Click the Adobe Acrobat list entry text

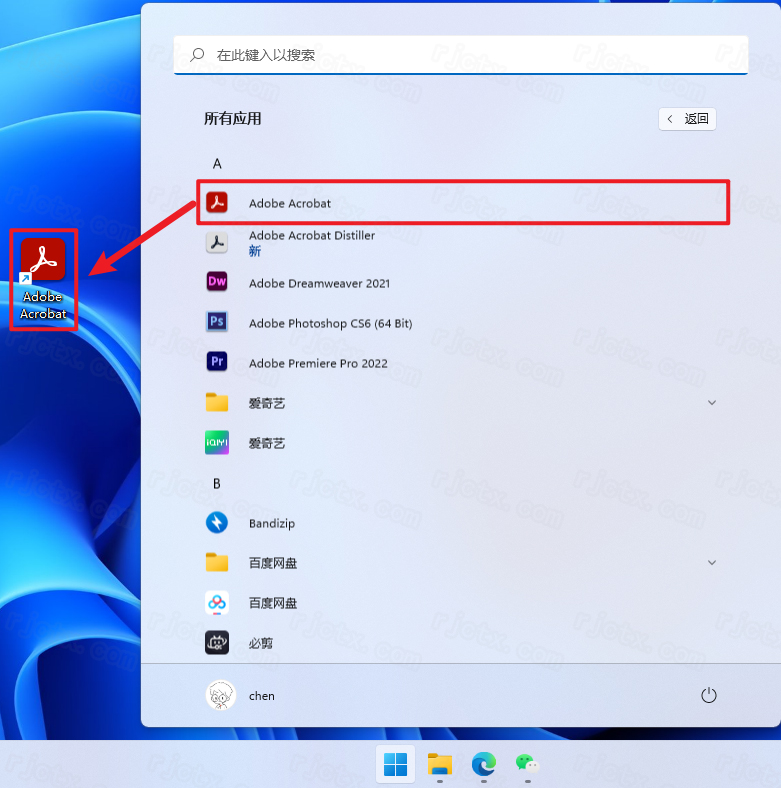(x=290, y=204)
